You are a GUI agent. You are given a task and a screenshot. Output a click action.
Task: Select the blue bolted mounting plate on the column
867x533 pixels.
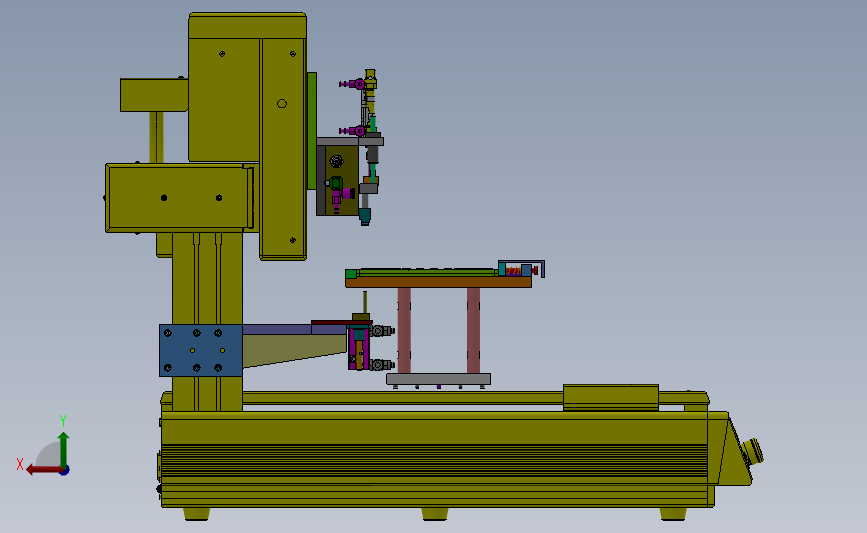[x=201, y=351]
